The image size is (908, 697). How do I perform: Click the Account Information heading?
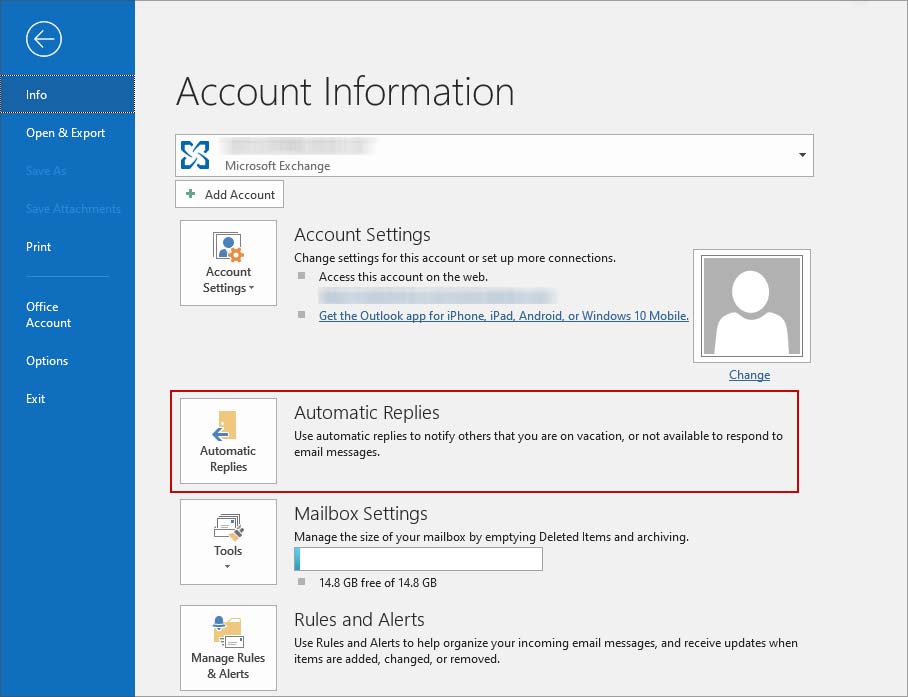345,91
